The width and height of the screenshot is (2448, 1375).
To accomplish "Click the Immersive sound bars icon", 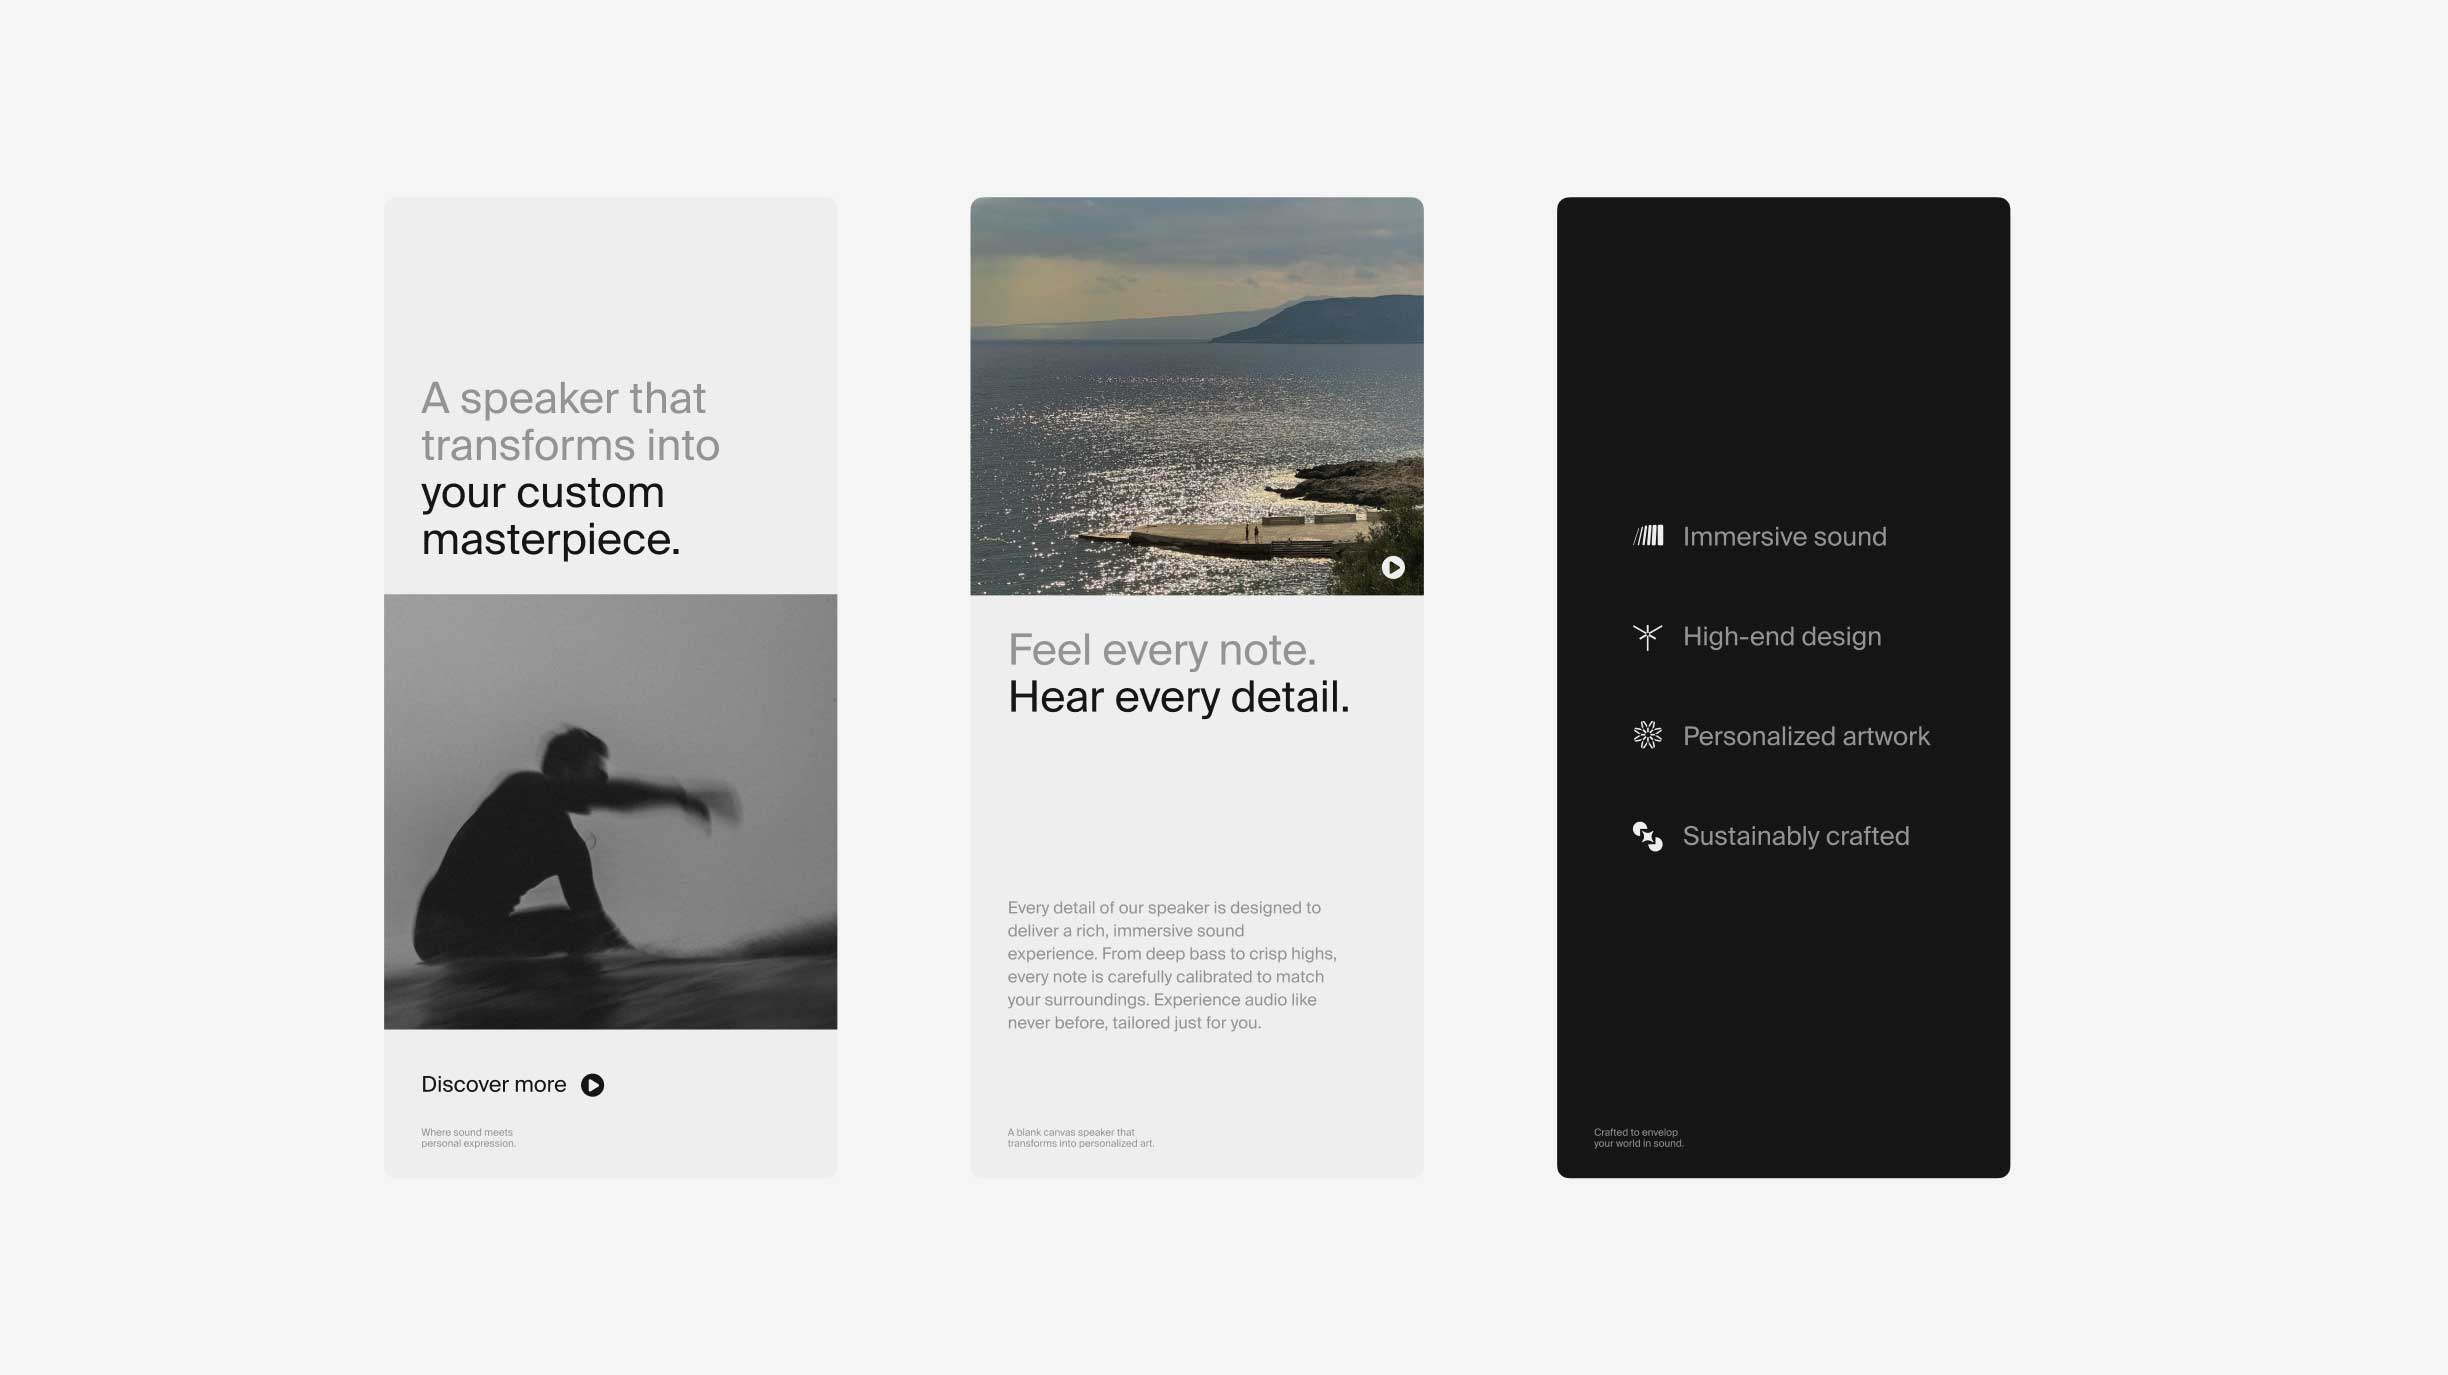I will pos(1648,536).
